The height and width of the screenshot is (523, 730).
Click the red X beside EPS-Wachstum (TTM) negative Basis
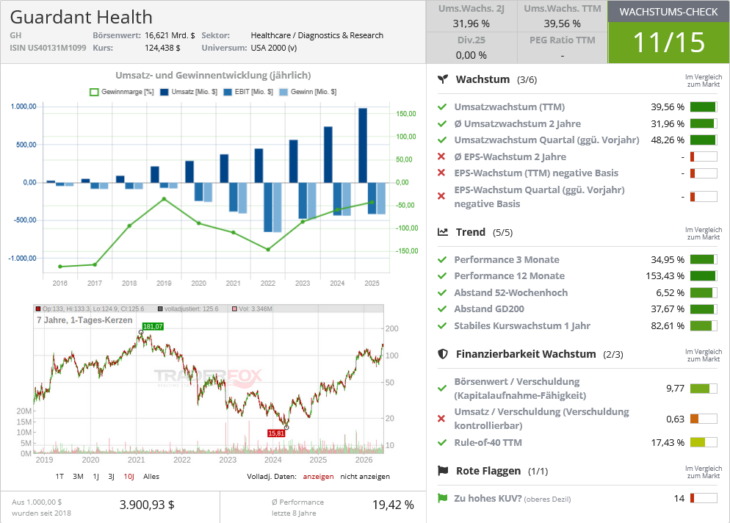pyautogui.click(x=442, y=173)
